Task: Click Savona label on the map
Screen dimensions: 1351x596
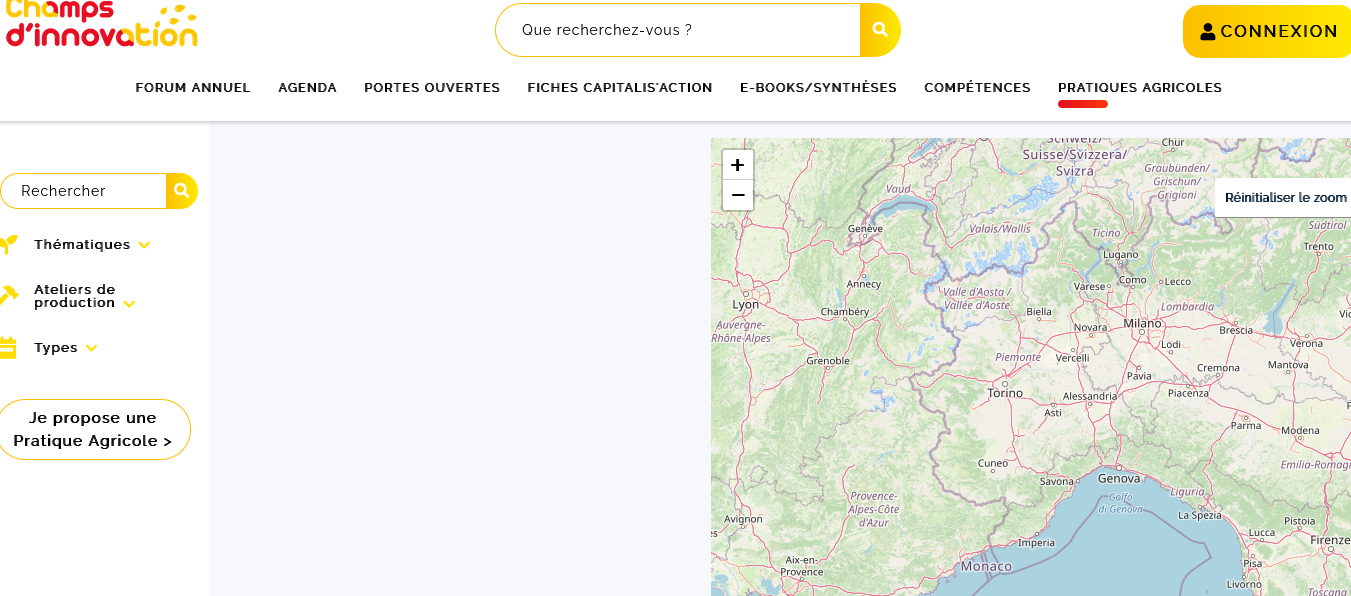Action: pos(1056,481)
